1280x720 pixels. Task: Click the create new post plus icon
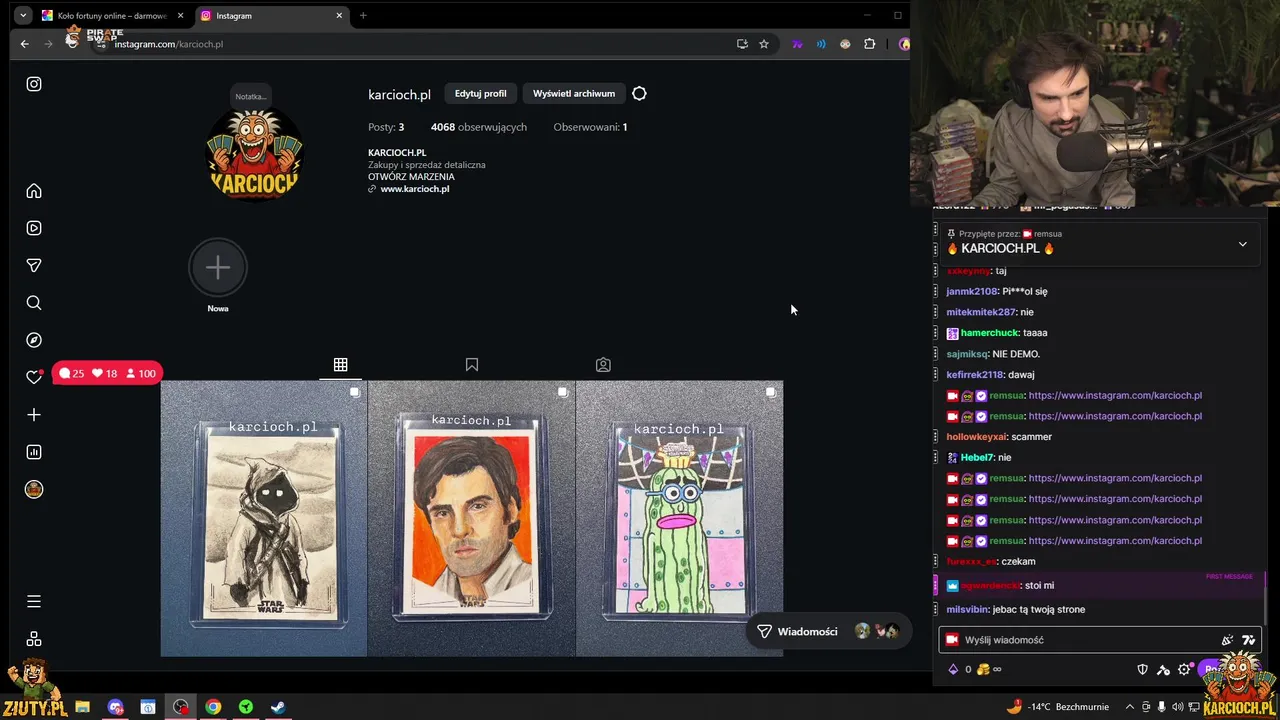[34, 415]
